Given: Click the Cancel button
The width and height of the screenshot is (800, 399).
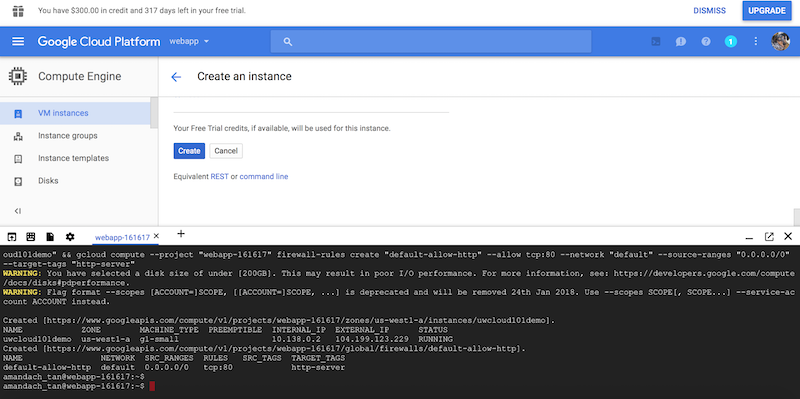Looking at the screenshot, I should point(226,151).
